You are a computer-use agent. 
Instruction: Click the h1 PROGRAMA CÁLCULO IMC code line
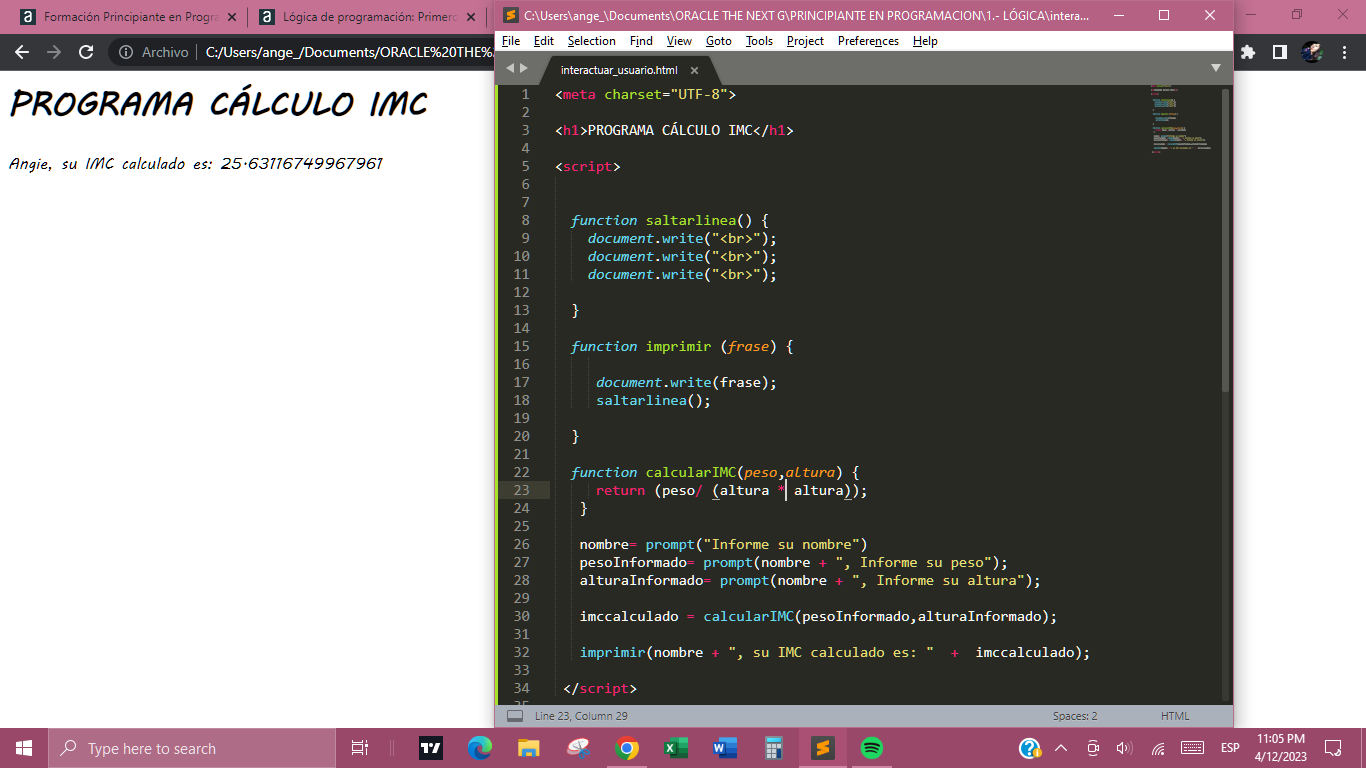click(675, 130)
